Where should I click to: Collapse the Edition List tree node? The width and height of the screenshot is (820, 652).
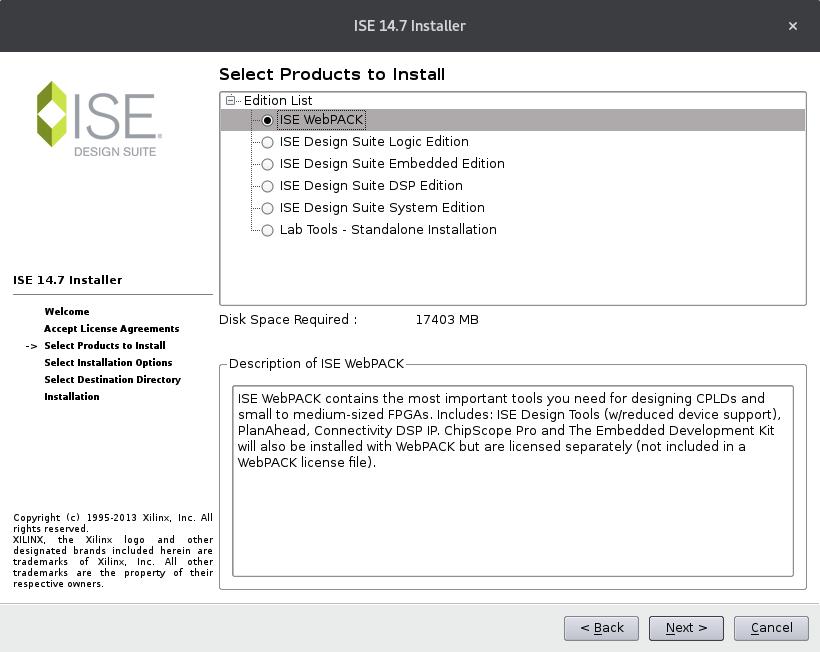click(x=230, y=100)
